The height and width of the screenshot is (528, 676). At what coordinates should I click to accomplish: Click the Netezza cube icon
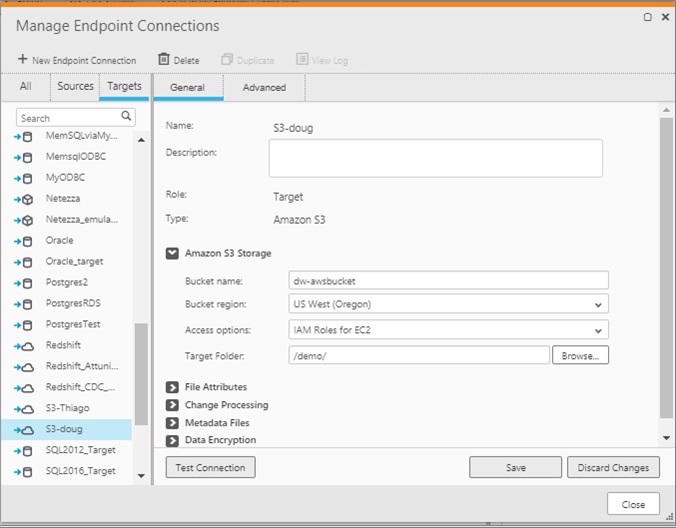[x=27, y=200]
